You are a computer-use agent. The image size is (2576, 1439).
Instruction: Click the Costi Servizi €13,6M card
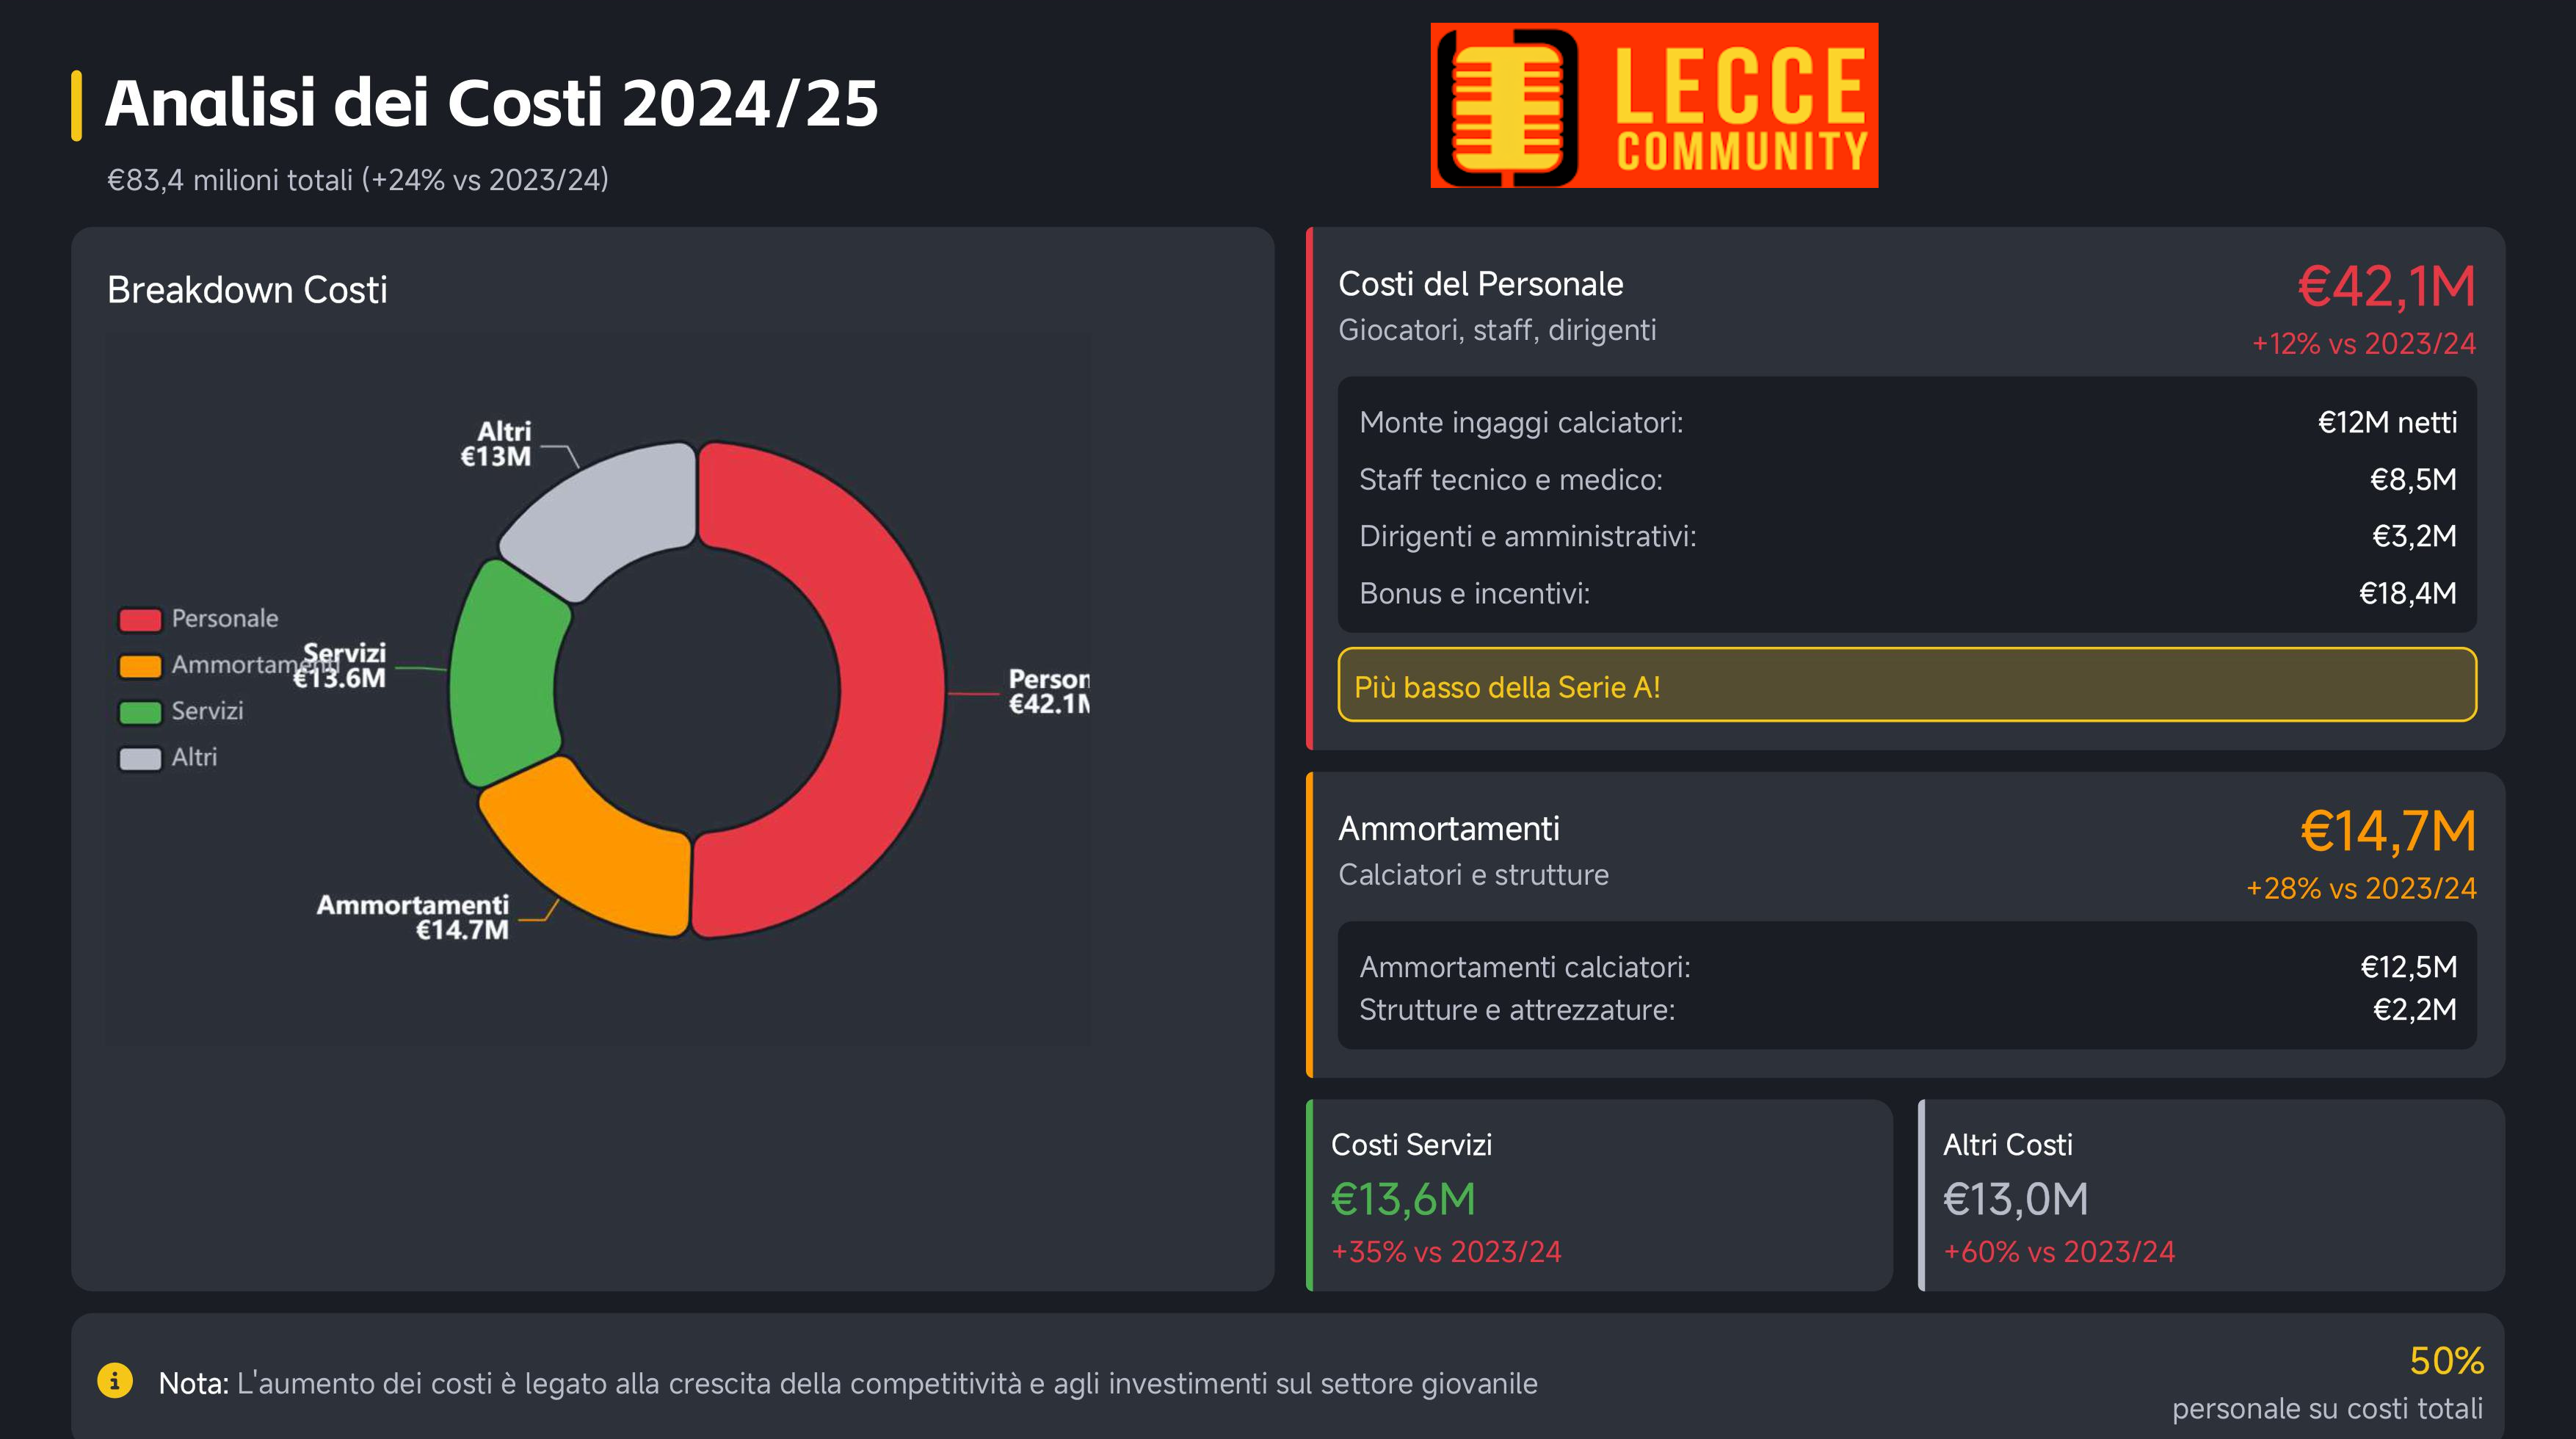coord(1600,1195)
